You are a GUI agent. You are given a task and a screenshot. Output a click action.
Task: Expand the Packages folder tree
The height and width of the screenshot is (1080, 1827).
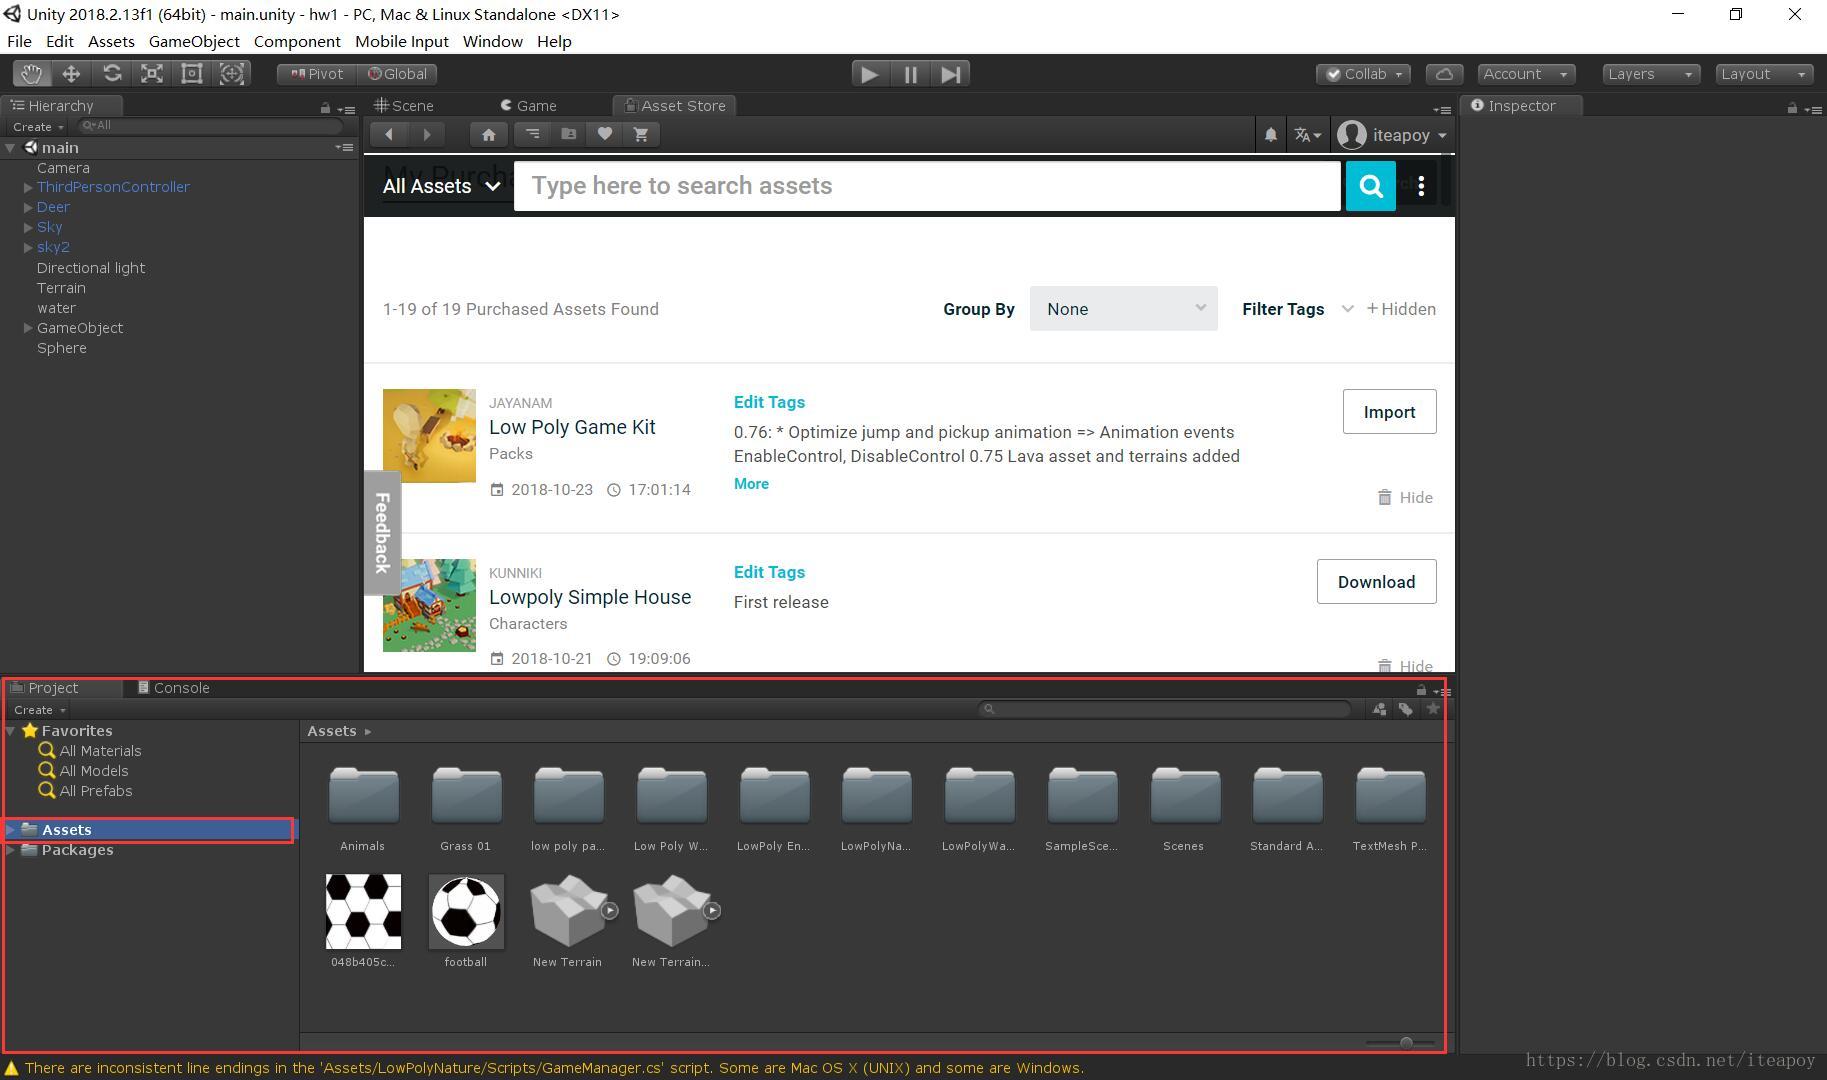tap(11, 850)
